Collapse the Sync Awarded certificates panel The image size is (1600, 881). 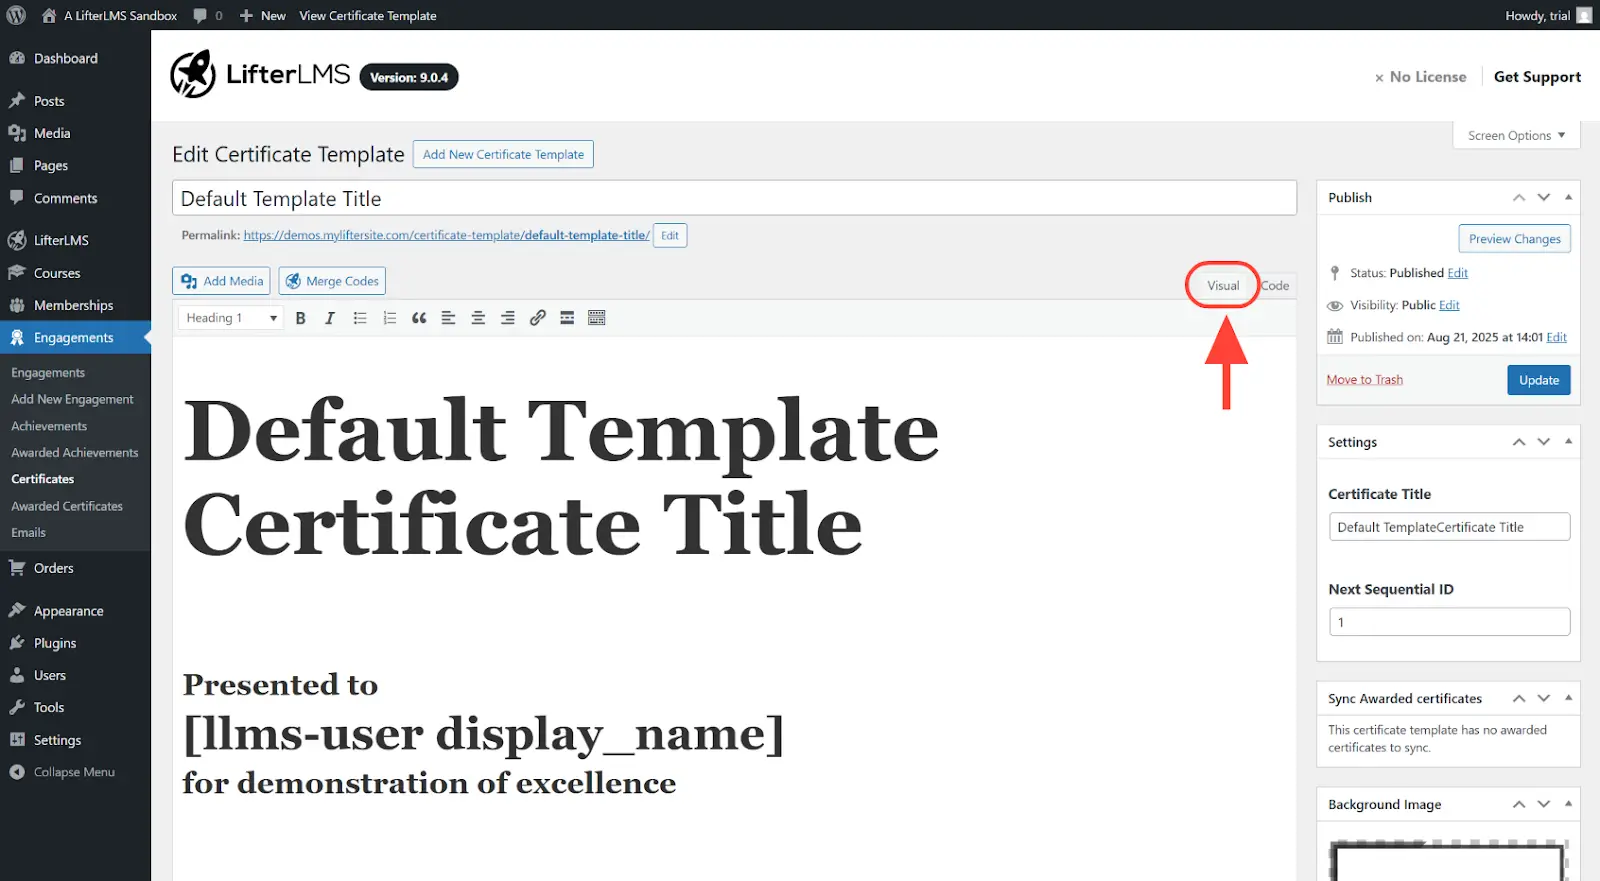click(x=1568, y=698)
